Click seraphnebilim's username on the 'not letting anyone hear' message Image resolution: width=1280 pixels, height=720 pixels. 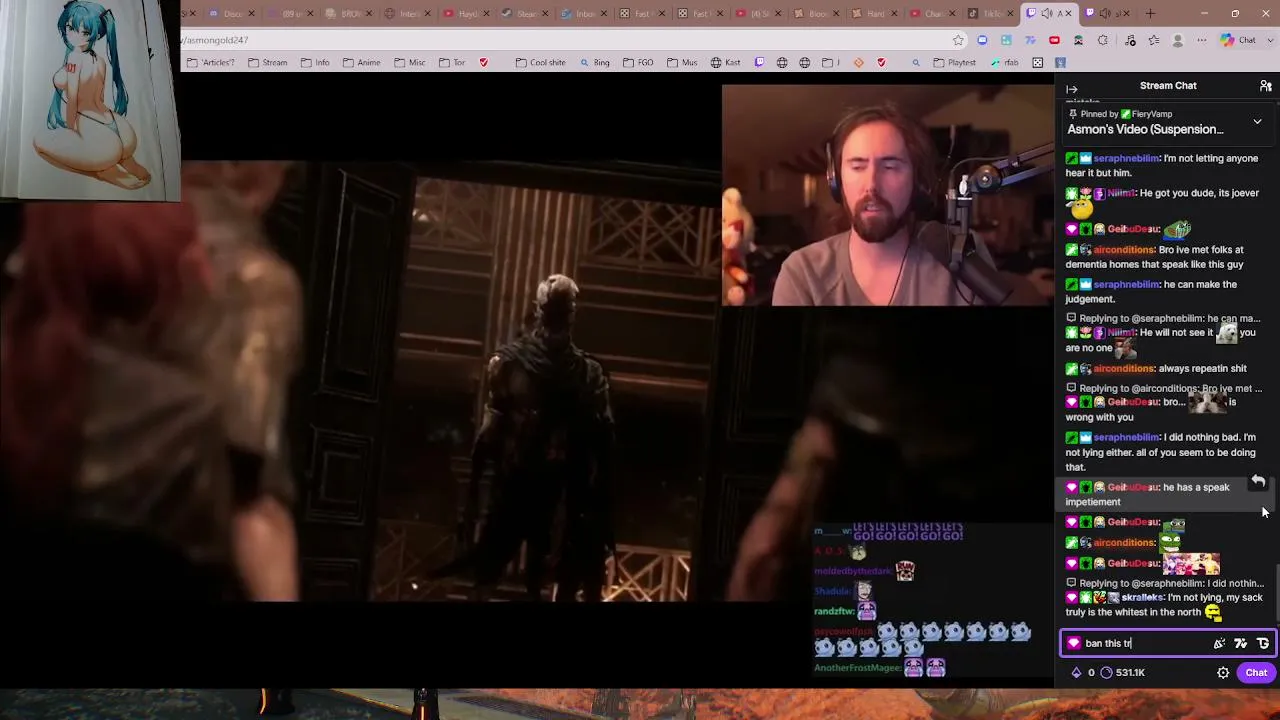point(1127,158)
